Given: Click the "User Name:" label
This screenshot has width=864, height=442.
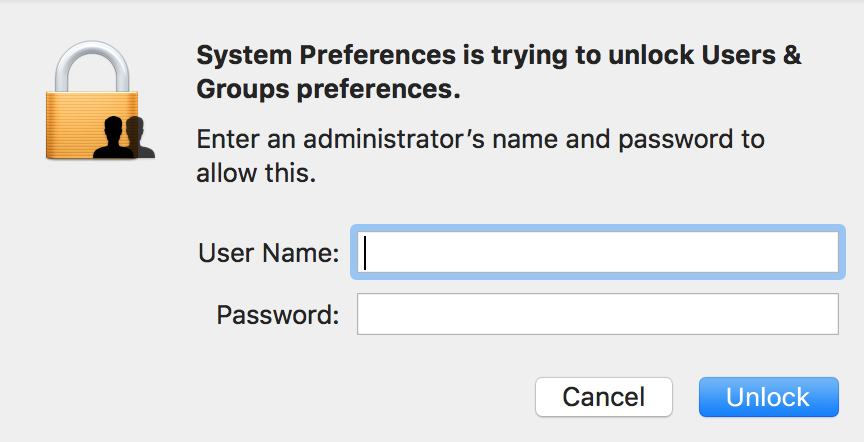Looking at the screenshot, I should [x=269, y=253].
